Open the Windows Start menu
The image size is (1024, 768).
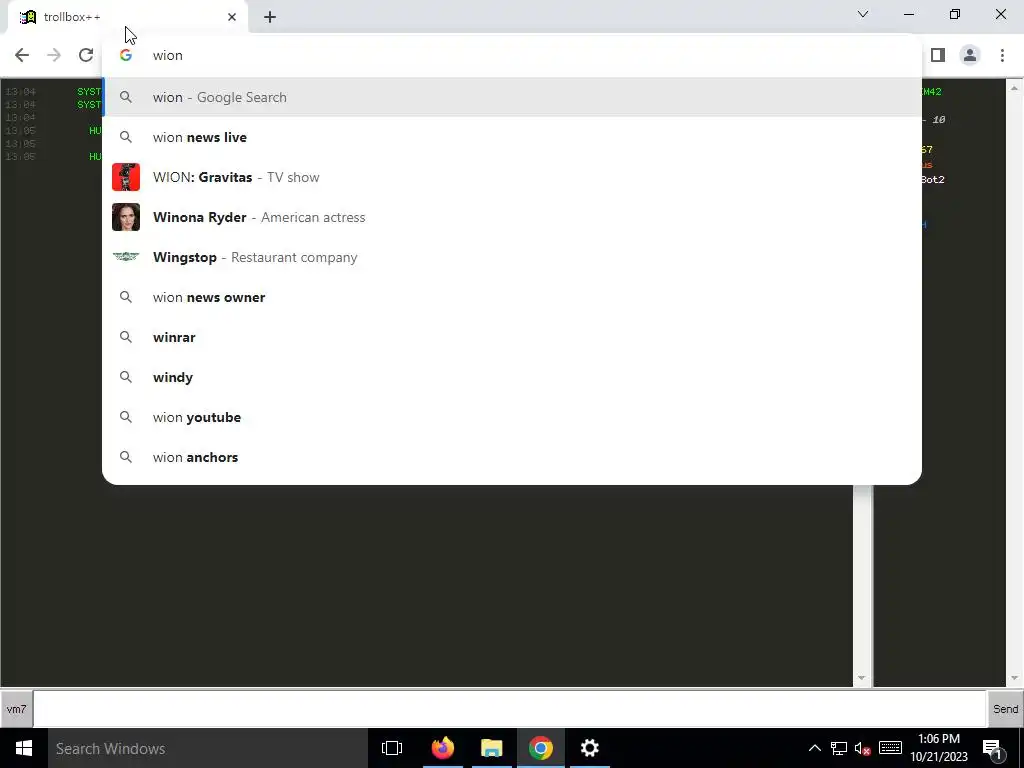[24, 748]
